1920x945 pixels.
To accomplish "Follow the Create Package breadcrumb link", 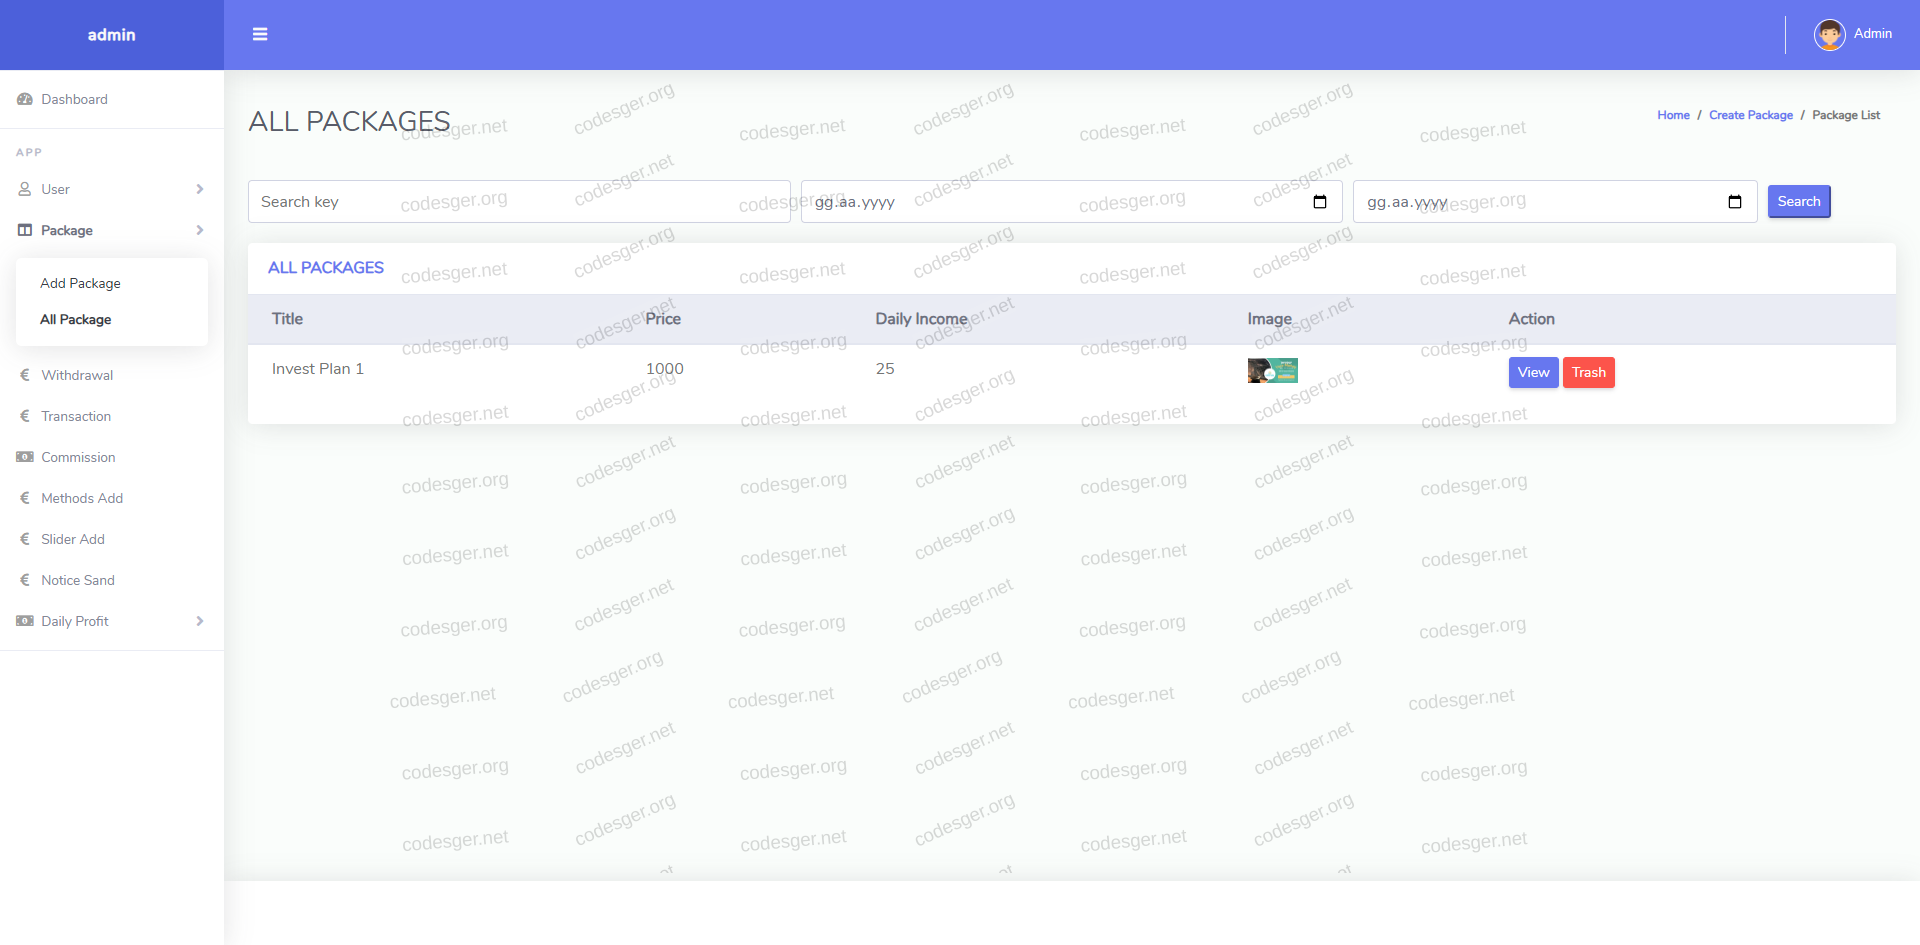I will click(1750, 115).
